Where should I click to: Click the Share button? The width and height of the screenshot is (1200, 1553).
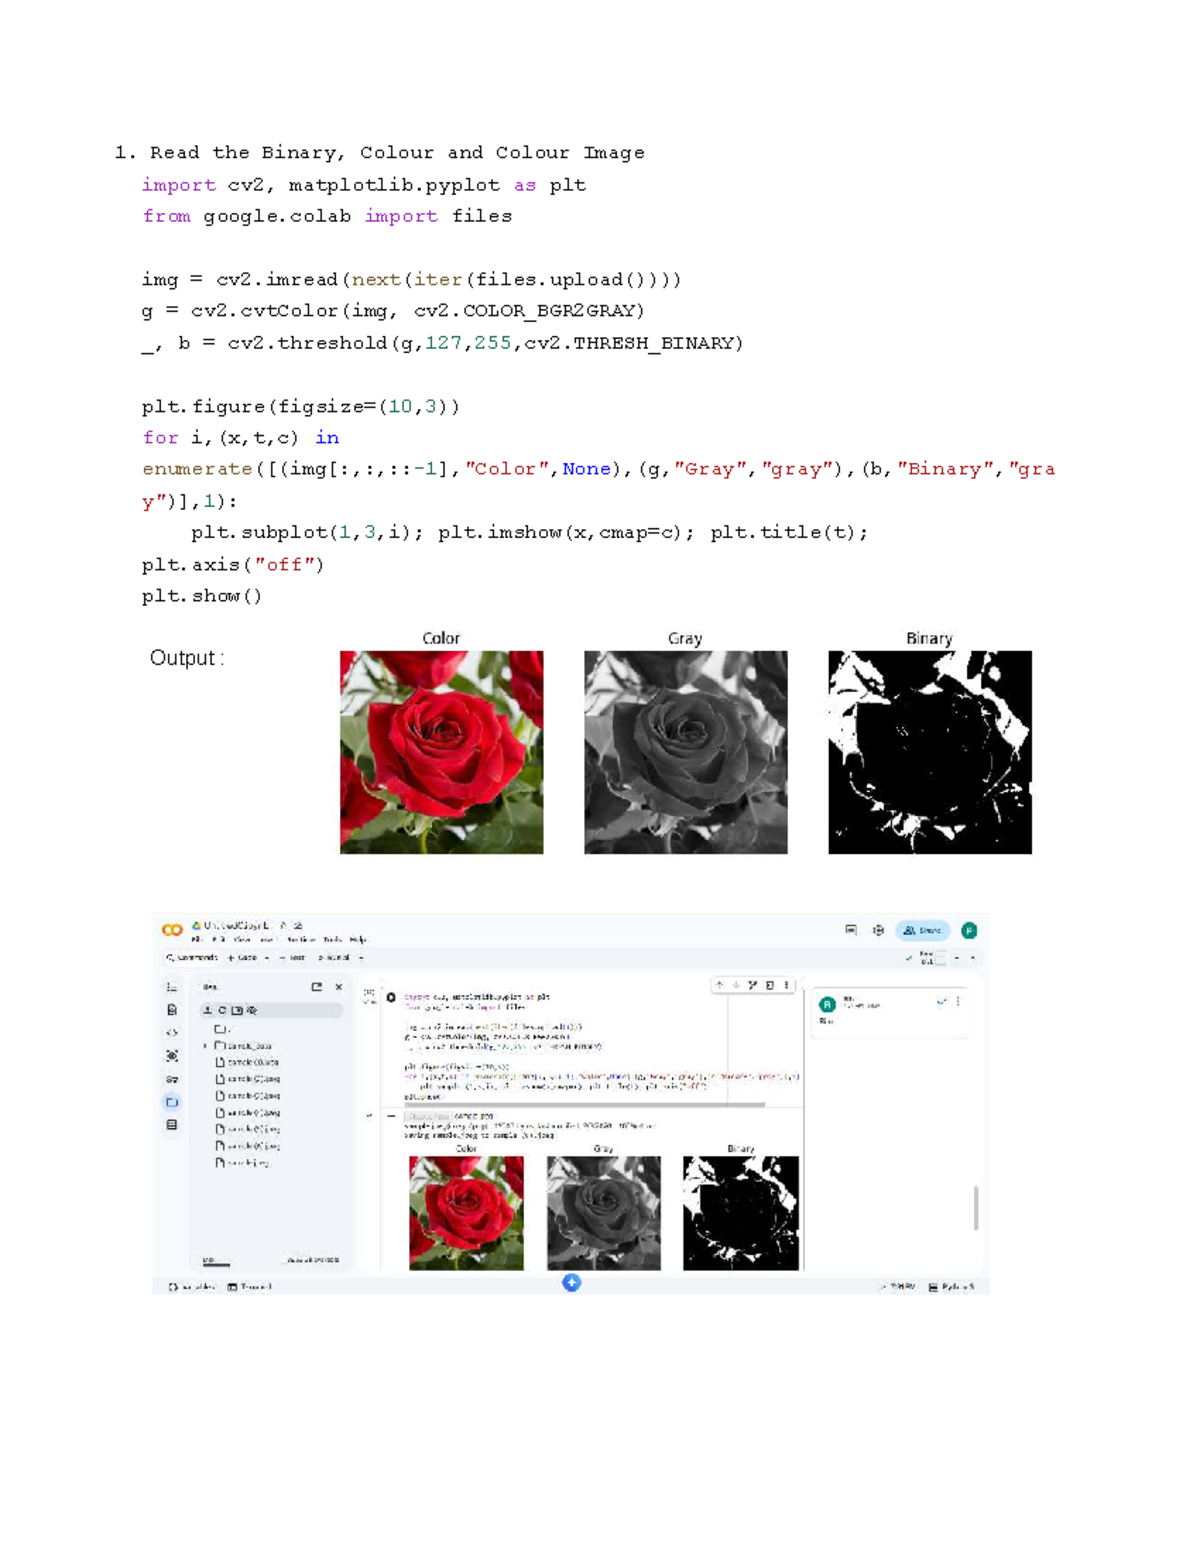point(922,930)
